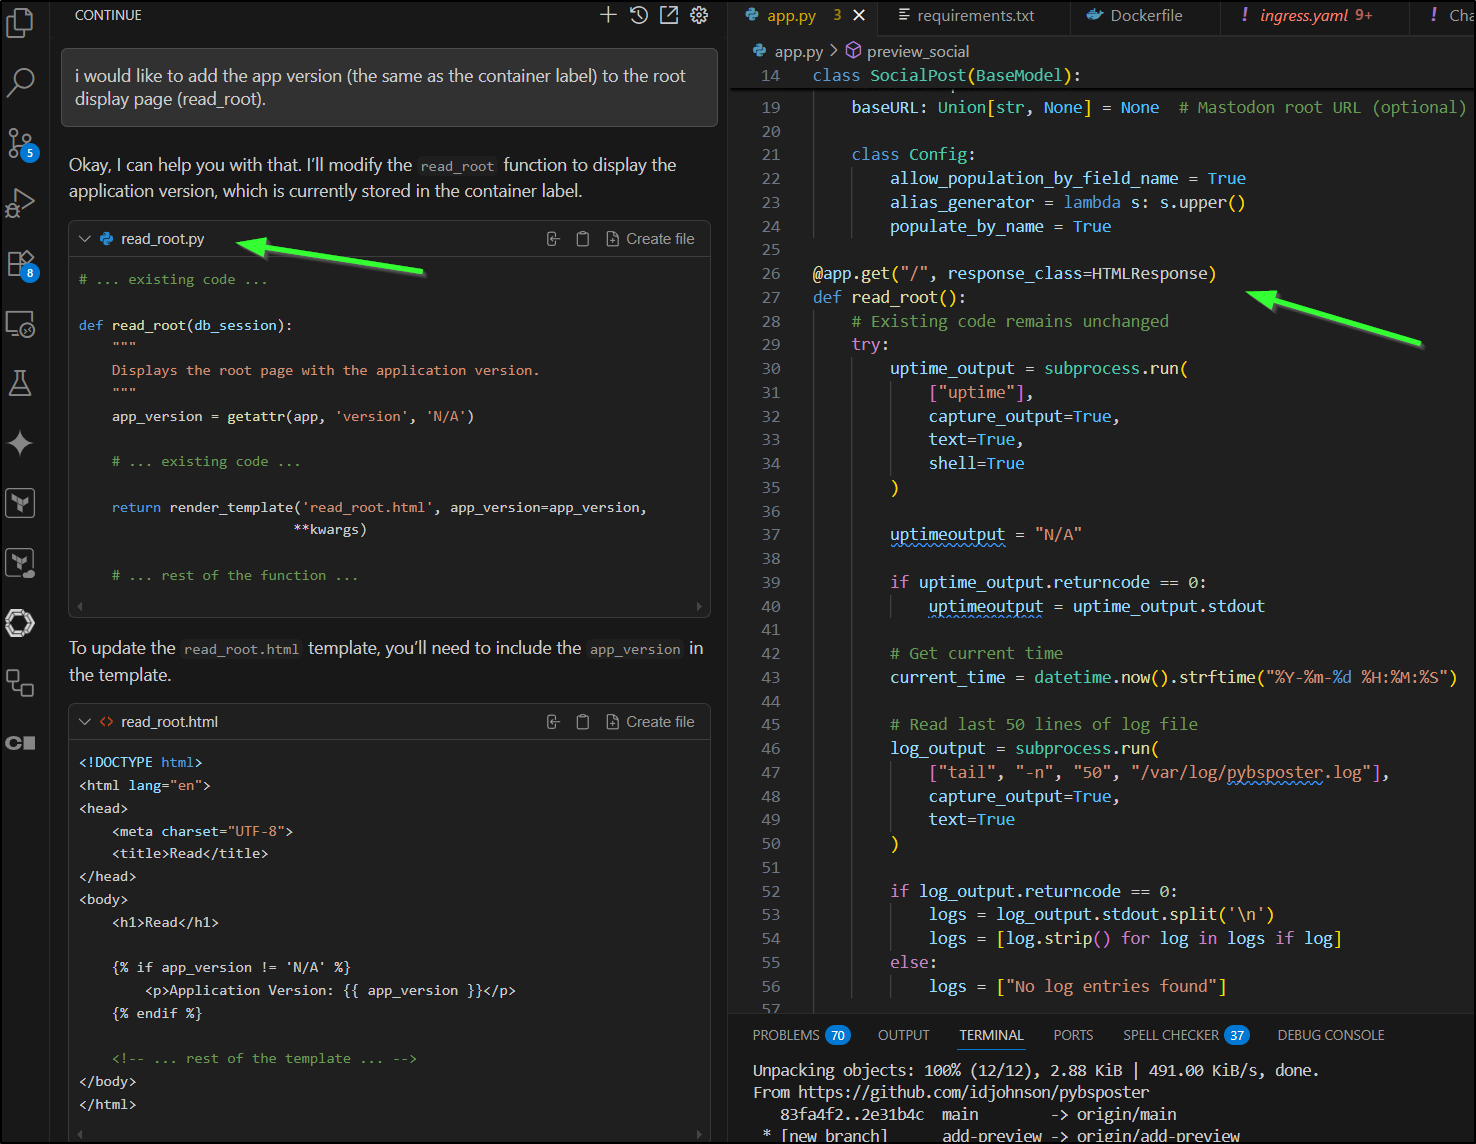Open the preview_social breadcrumb dropdown

[x=917, y=51]
